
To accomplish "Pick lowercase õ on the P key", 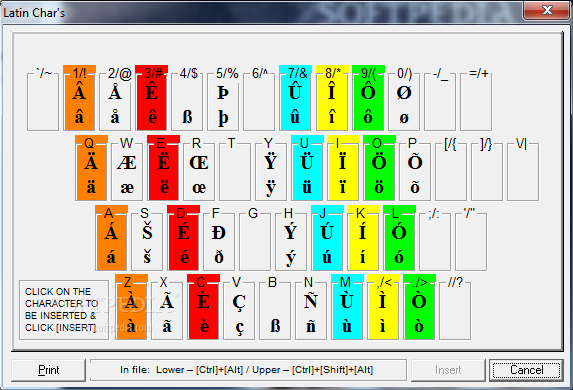I will [415, 187].
